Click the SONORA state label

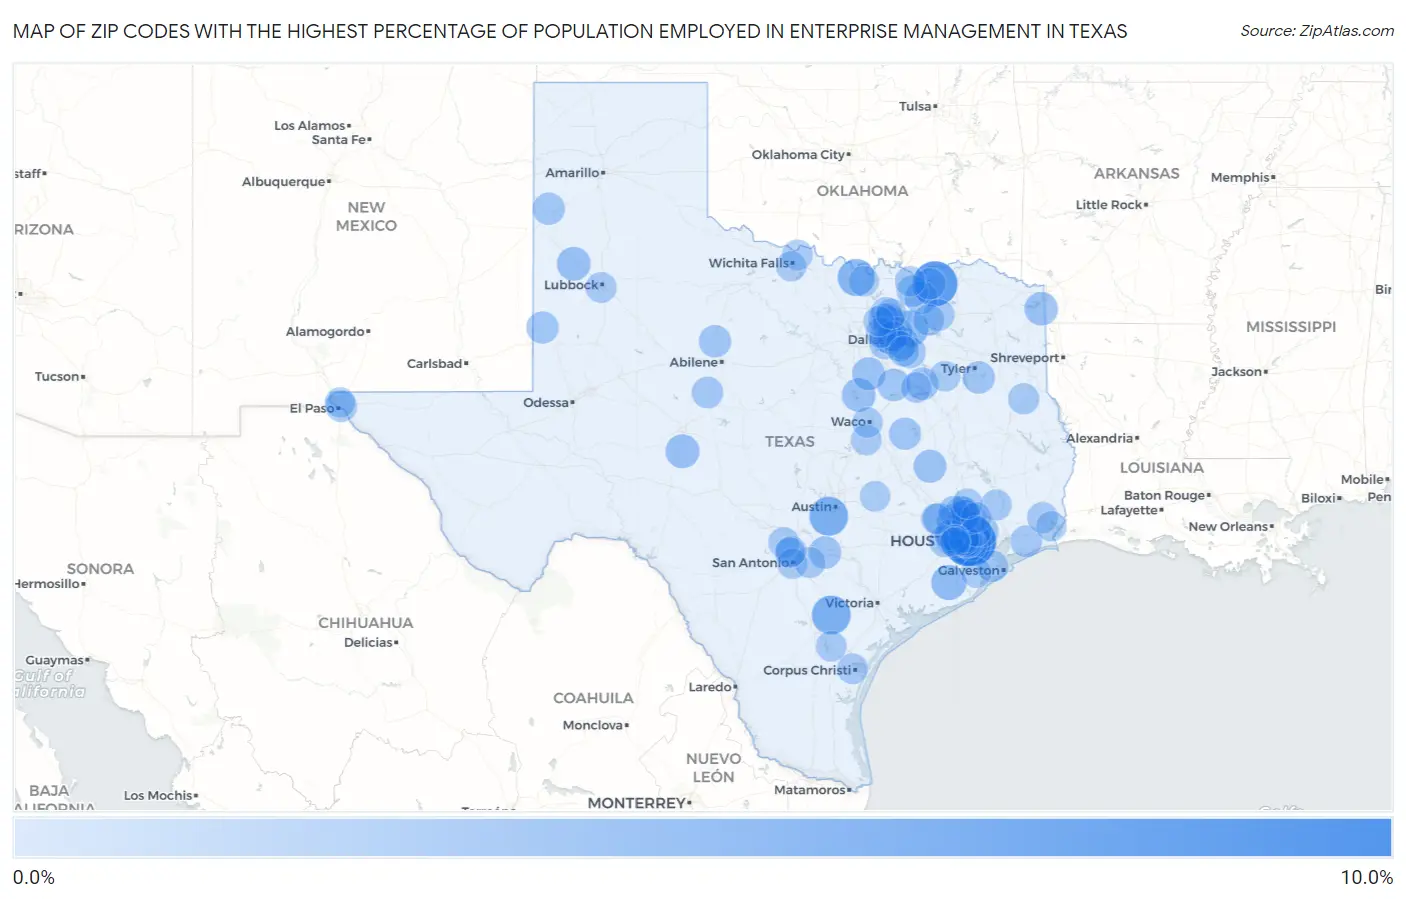(100, 569)
